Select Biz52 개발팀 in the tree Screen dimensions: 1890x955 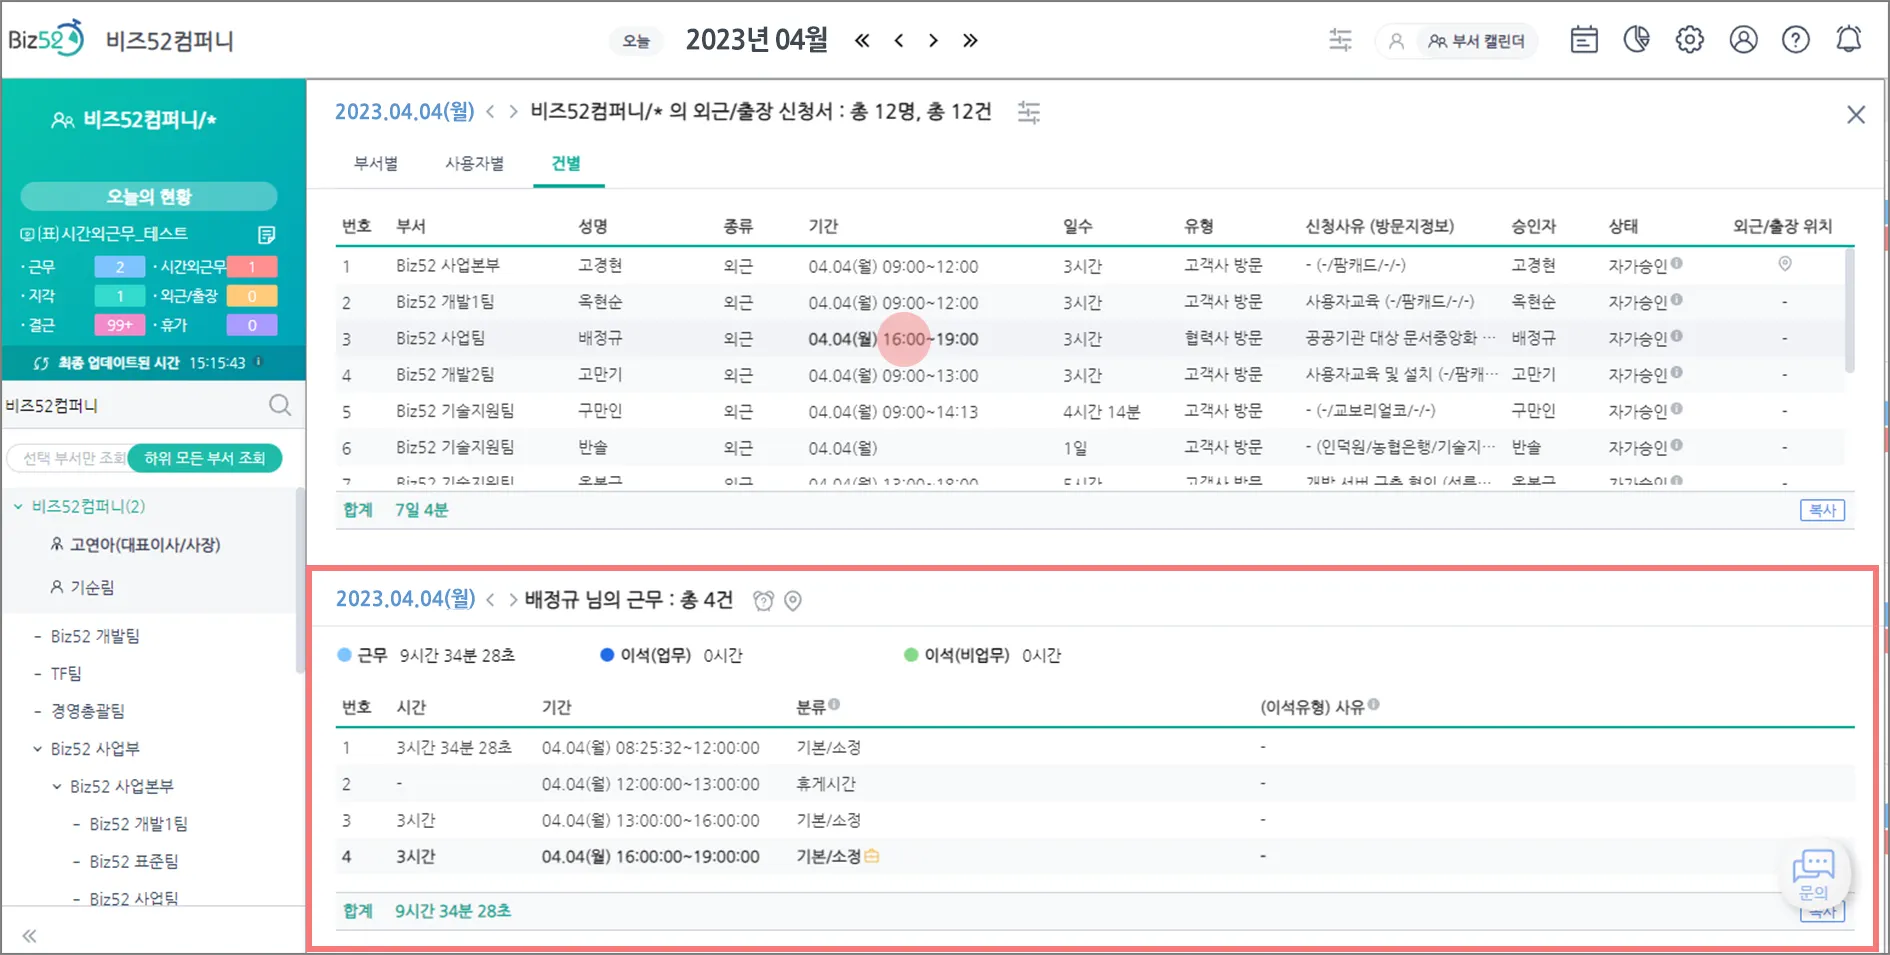point(95,636)
